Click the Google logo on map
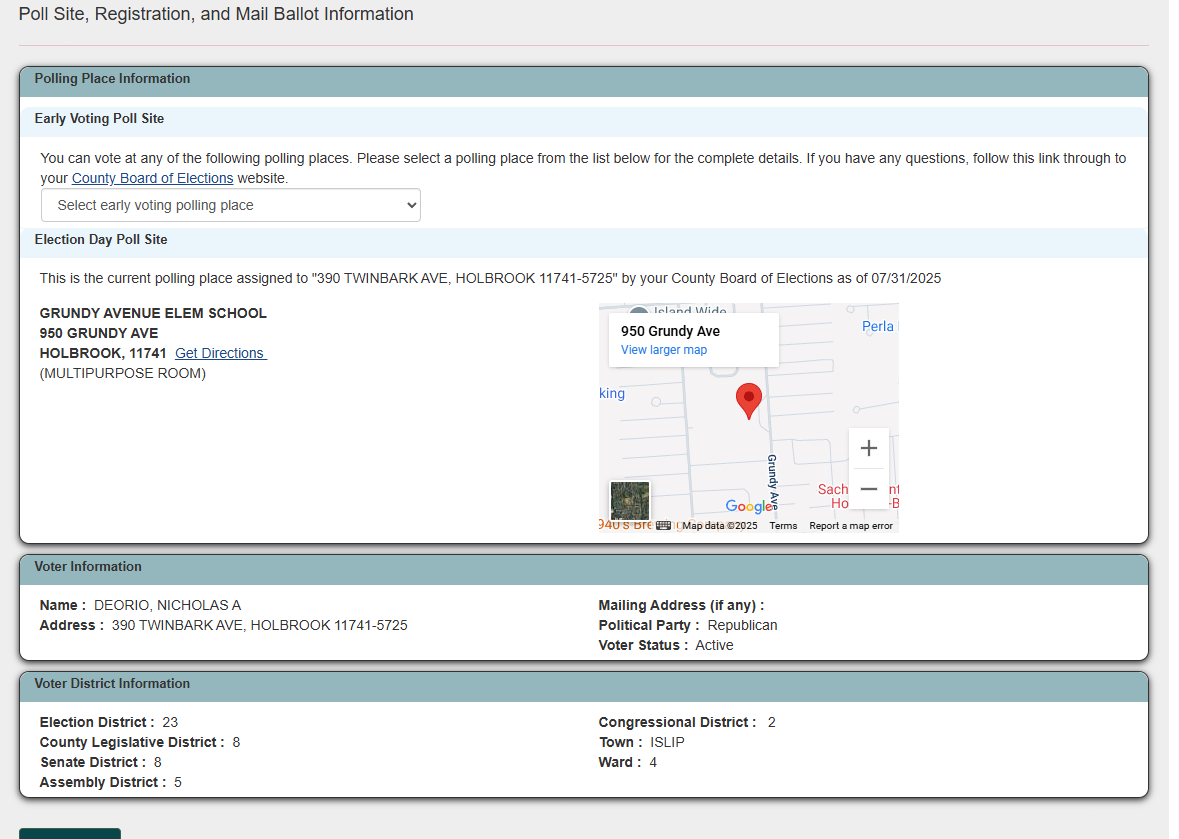This screenshot has height=839, width=1179. (749, 506)
